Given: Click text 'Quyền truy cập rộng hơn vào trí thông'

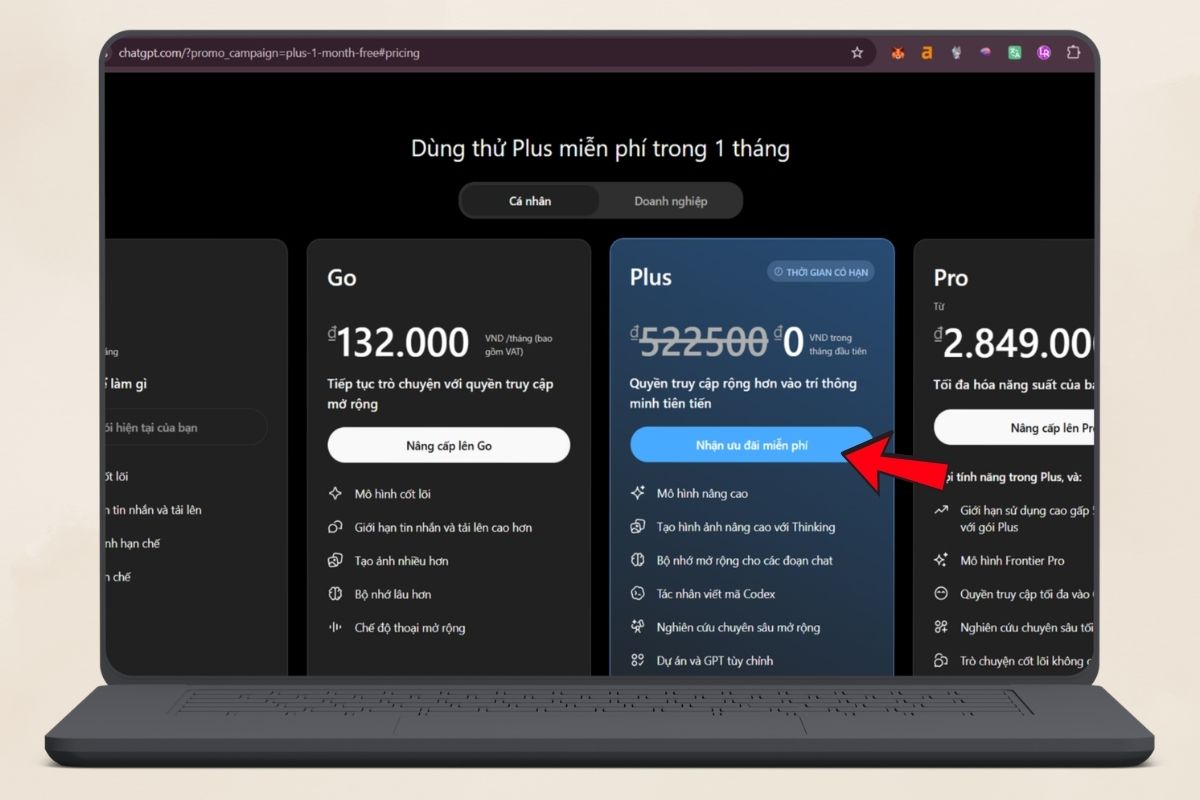Looking at the screenshot, I should (x=743, y=383).
